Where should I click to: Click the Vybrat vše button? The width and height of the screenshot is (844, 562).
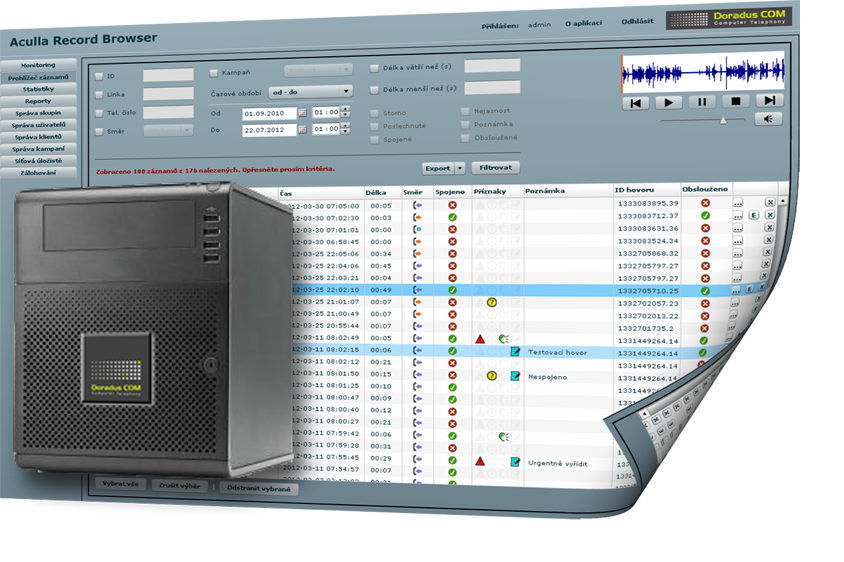tap(120, 484)
